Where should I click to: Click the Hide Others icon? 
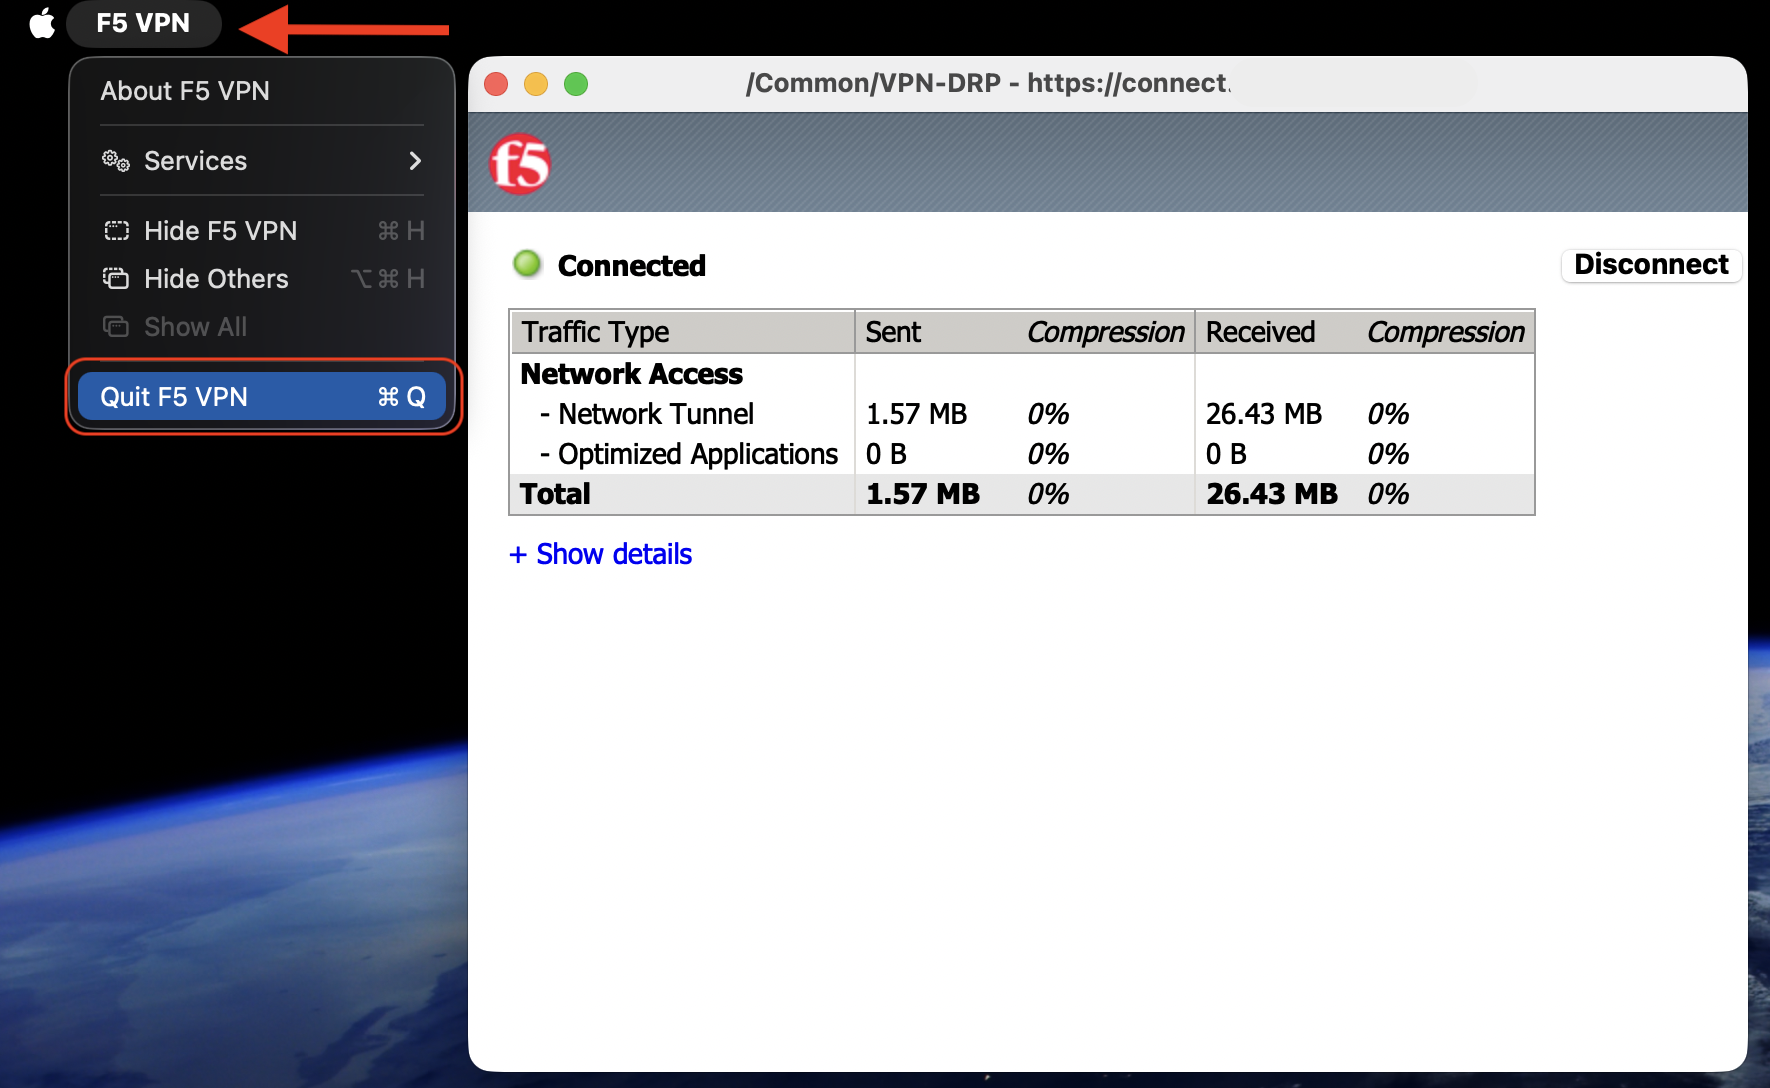coord(116,279)
